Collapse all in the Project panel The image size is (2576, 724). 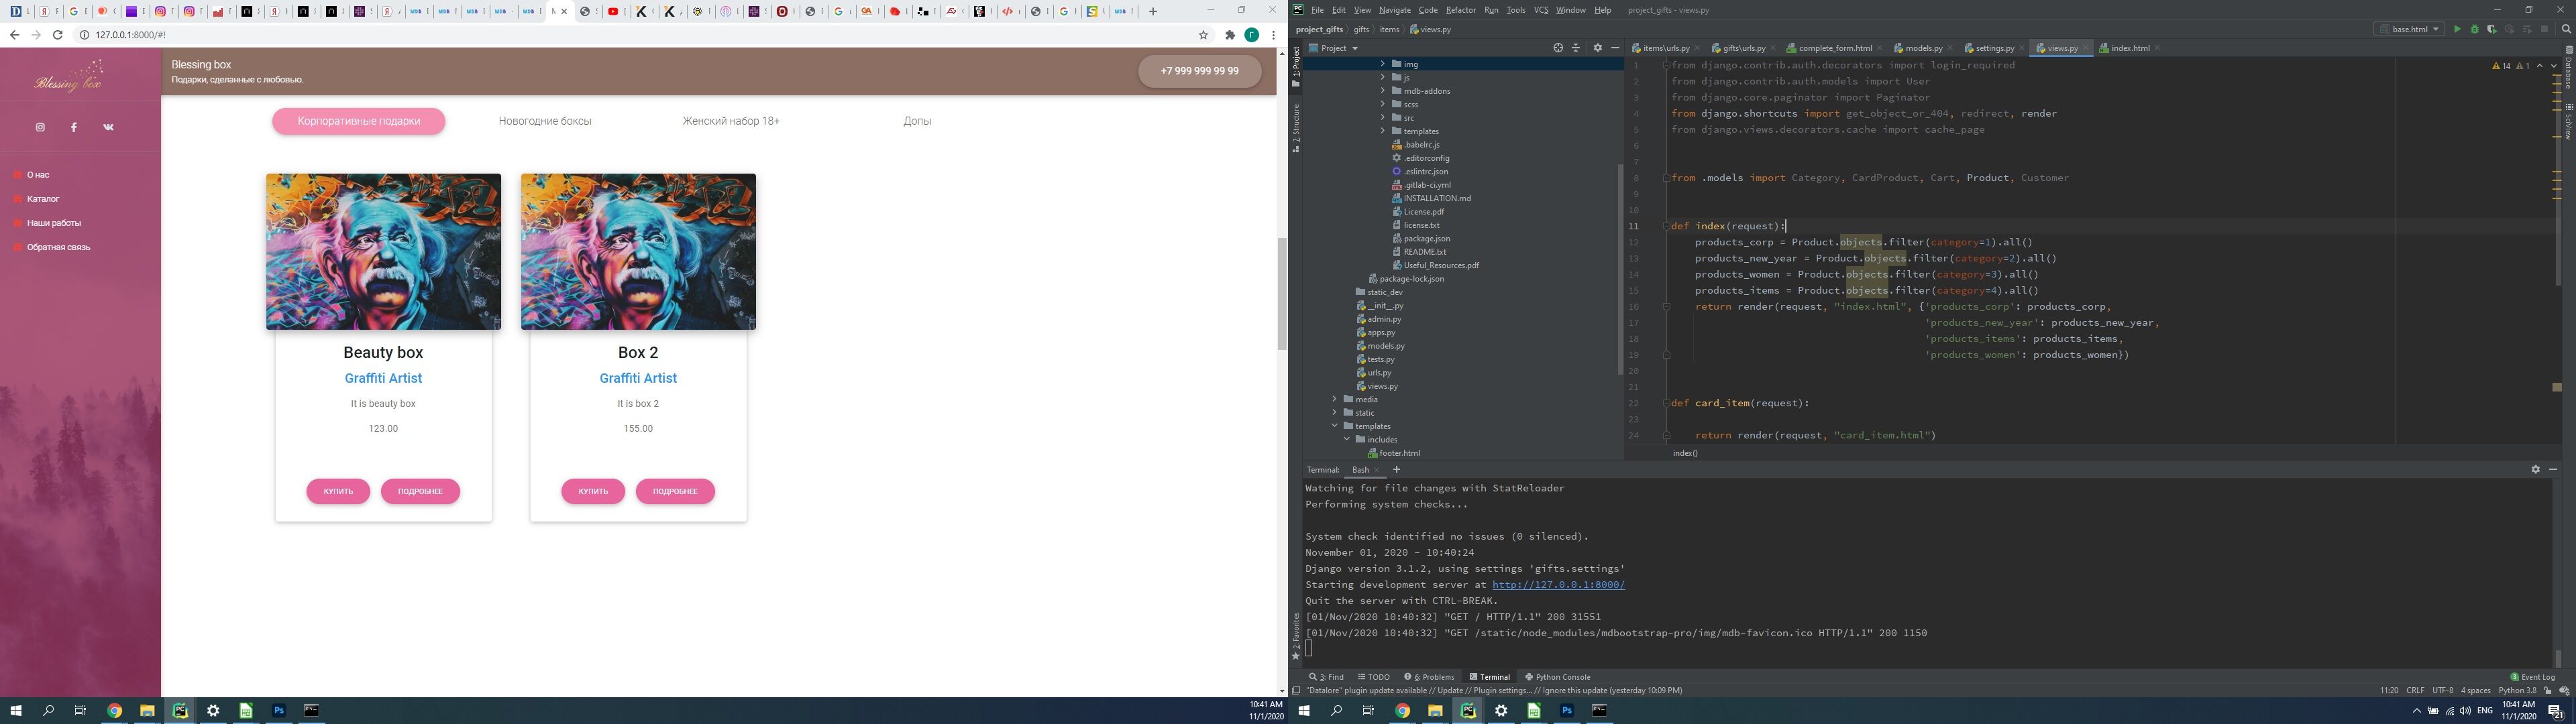point(1576,48)
